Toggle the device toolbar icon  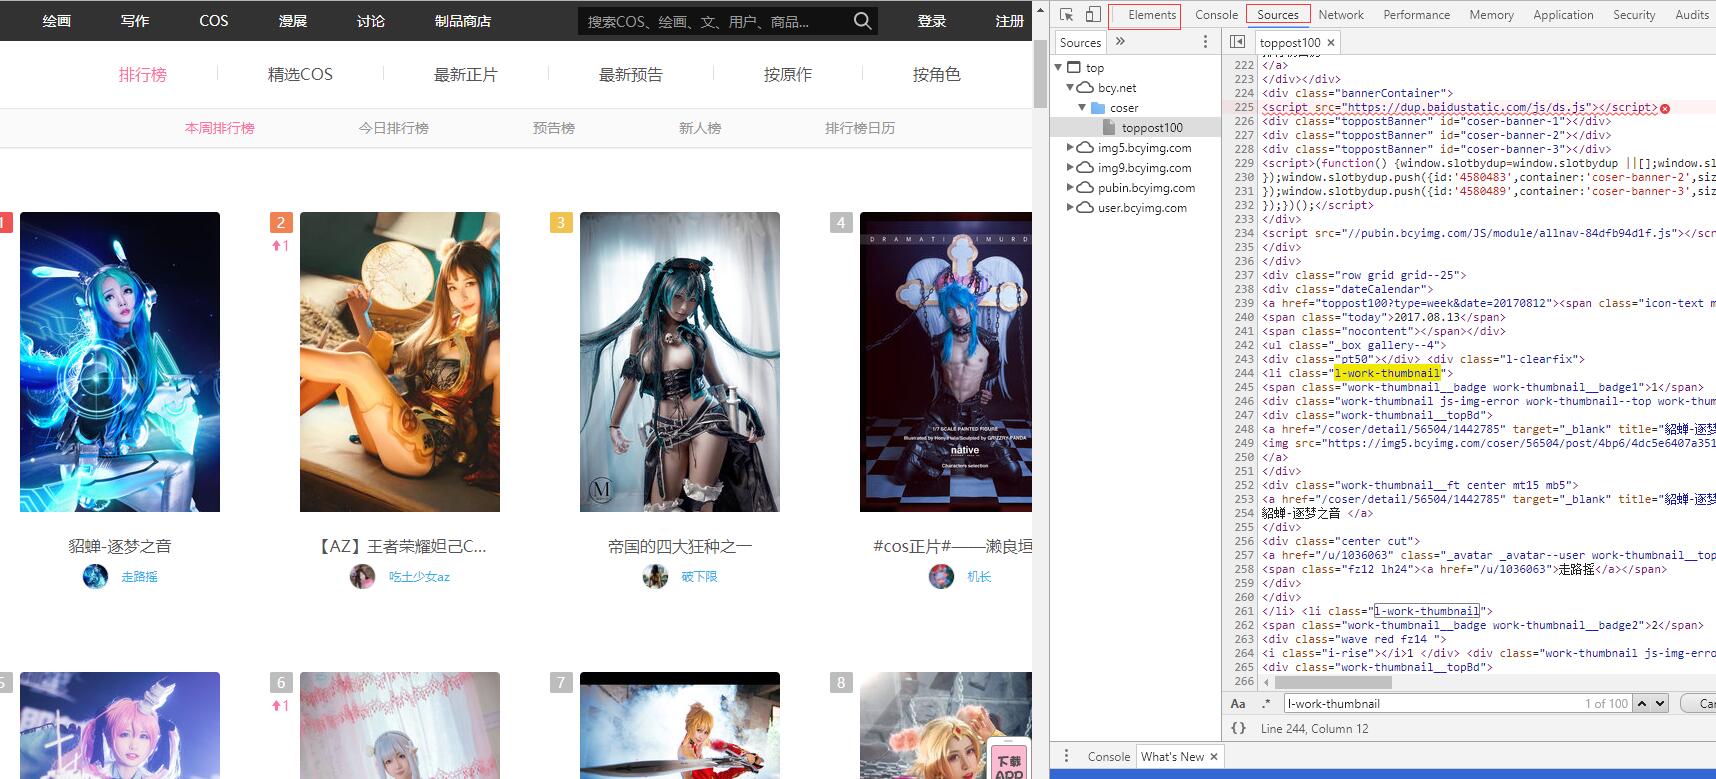click(x=1092, y=15)
